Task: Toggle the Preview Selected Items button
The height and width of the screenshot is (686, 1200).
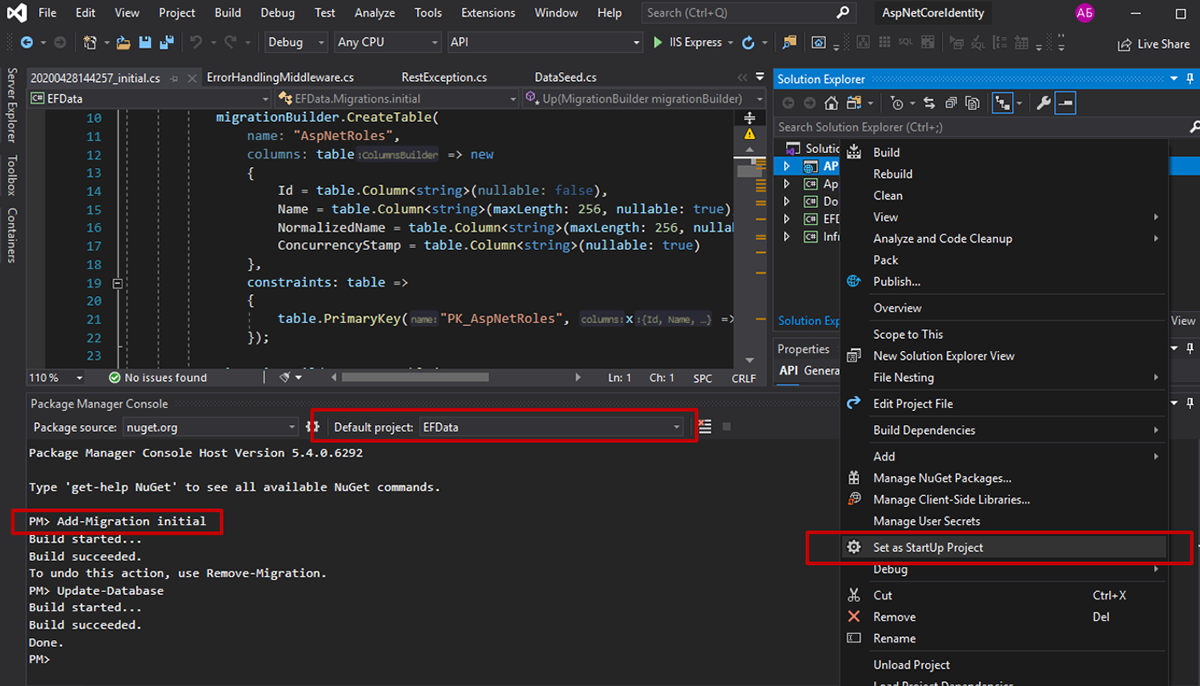Action: point(1065,103)
